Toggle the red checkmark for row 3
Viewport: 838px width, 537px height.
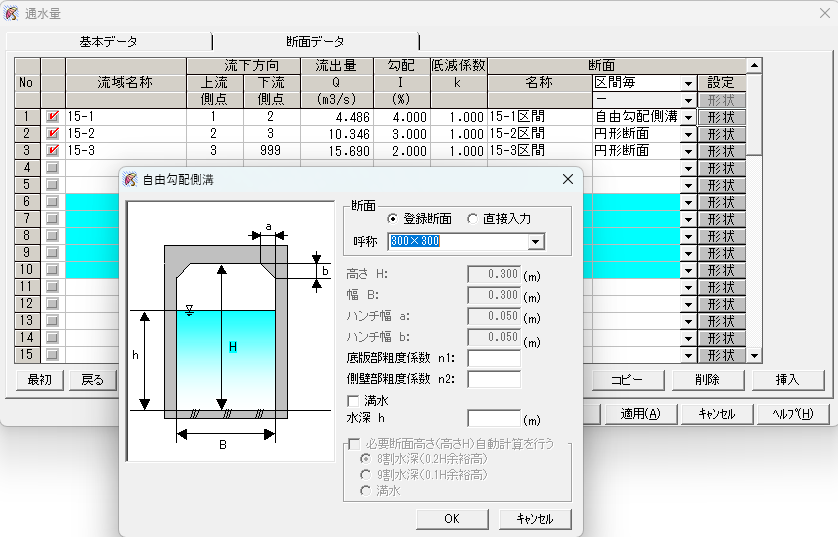point(52,151)
